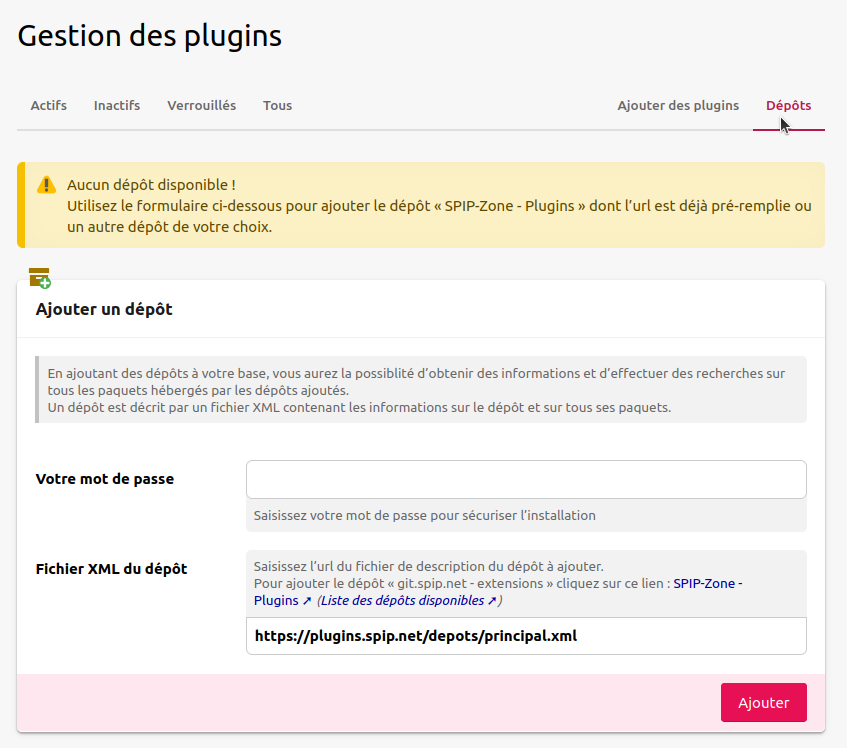
Task: Open the Dépôts tab
Action: (788, 106)
